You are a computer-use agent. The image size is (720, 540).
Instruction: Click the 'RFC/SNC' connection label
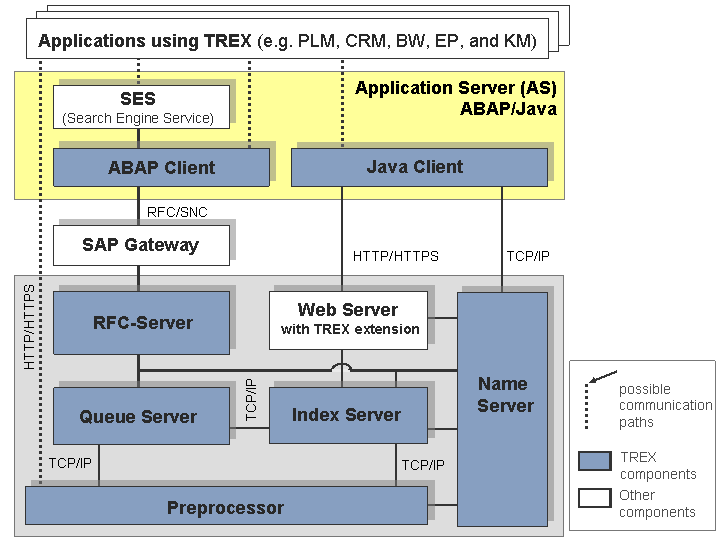177,212
